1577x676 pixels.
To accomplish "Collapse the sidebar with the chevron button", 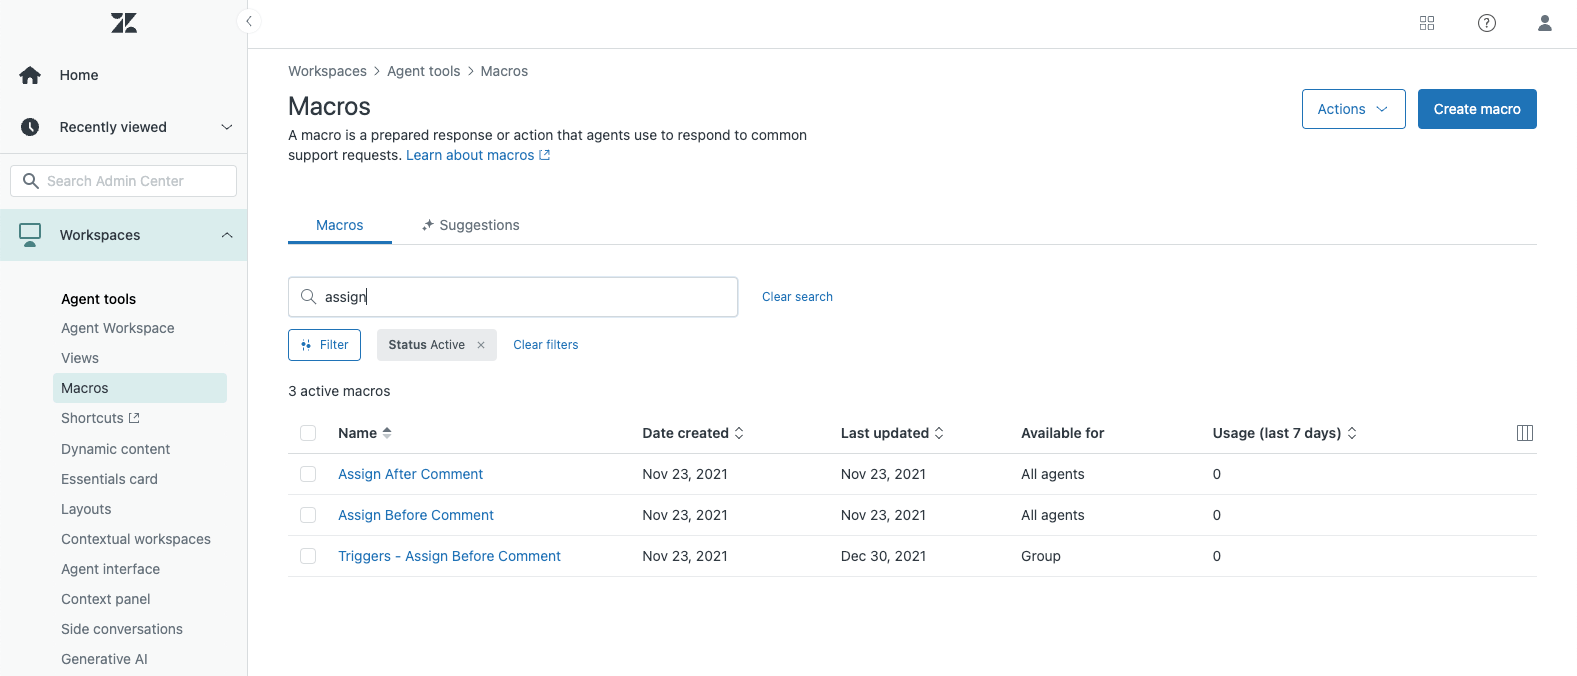I will tap(248, 21).
